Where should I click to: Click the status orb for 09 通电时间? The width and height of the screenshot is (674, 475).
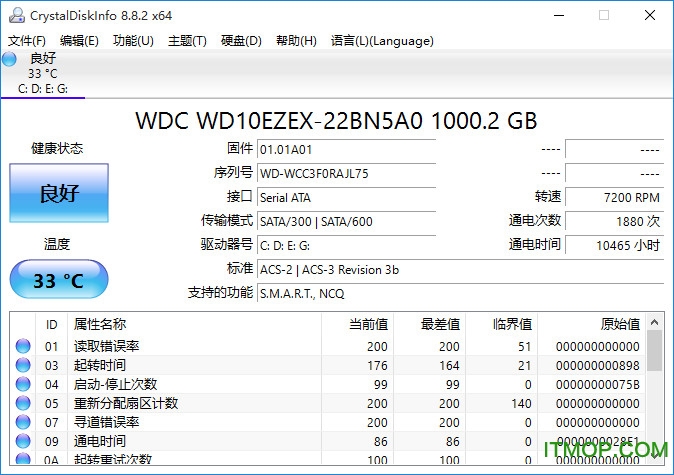pyautogui.click(x=23, y=441)
